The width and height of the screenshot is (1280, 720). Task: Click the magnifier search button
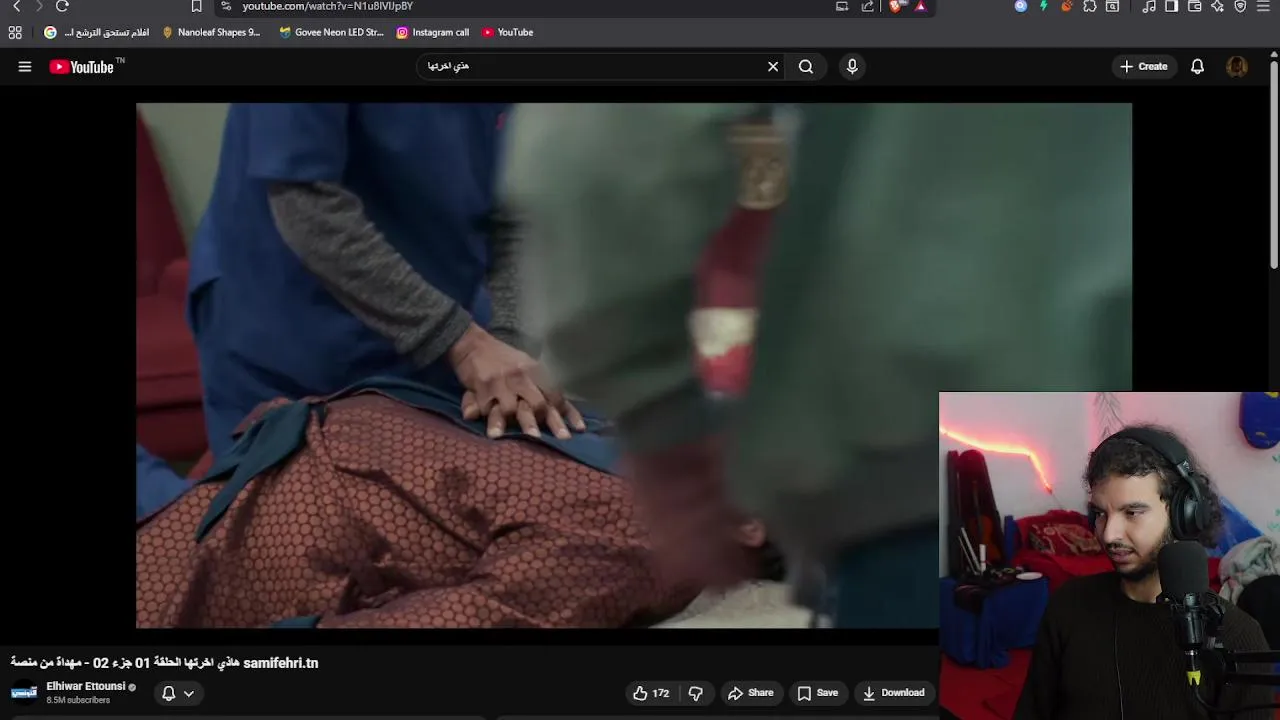[x=806, y=67]
